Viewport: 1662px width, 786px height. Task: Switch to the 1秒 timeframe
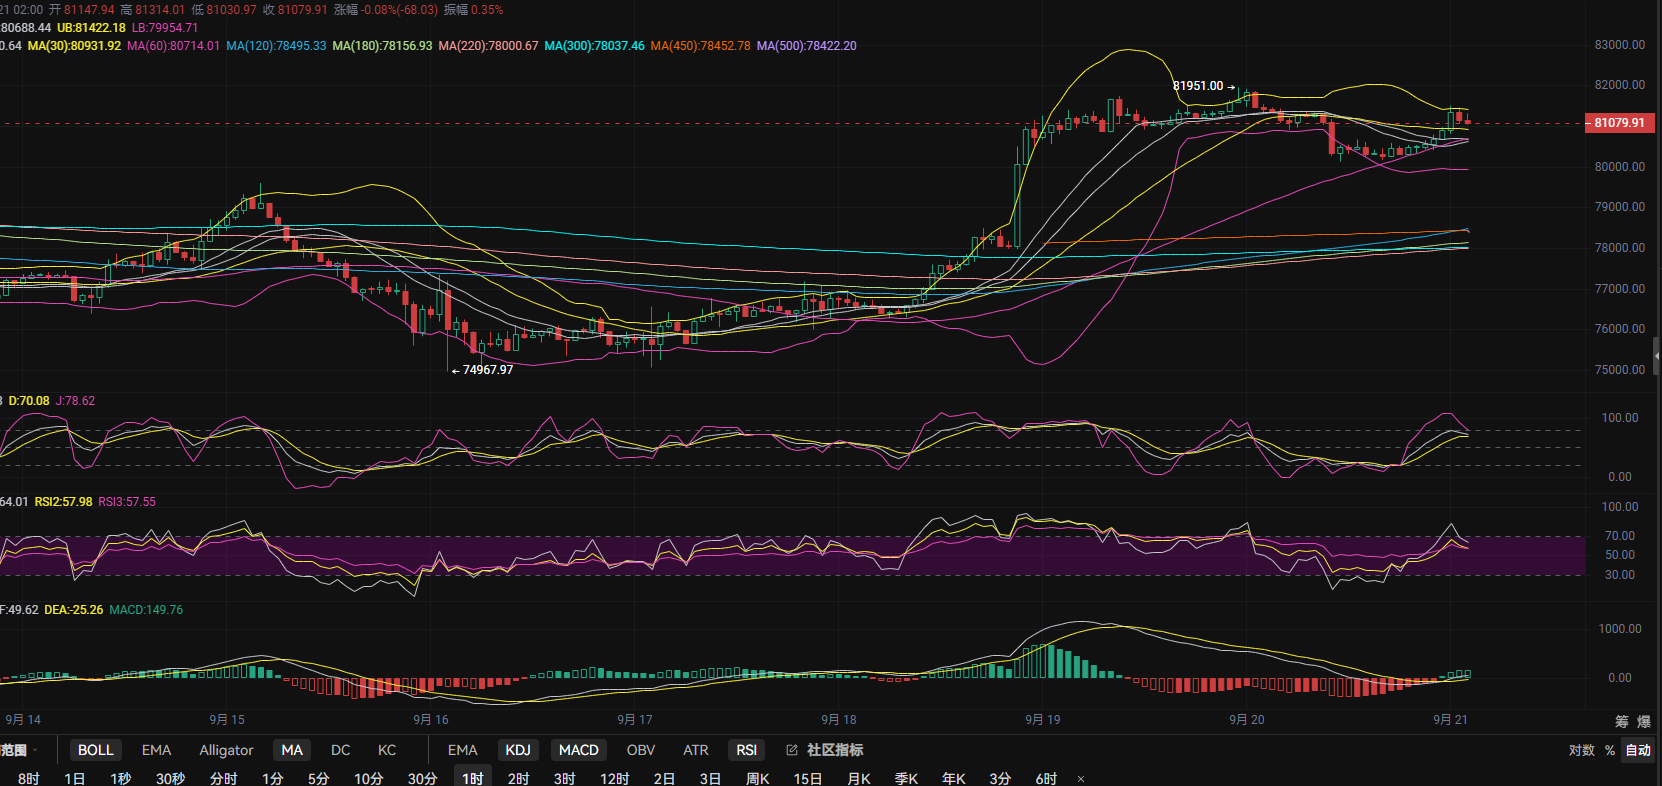click(120, 778)
